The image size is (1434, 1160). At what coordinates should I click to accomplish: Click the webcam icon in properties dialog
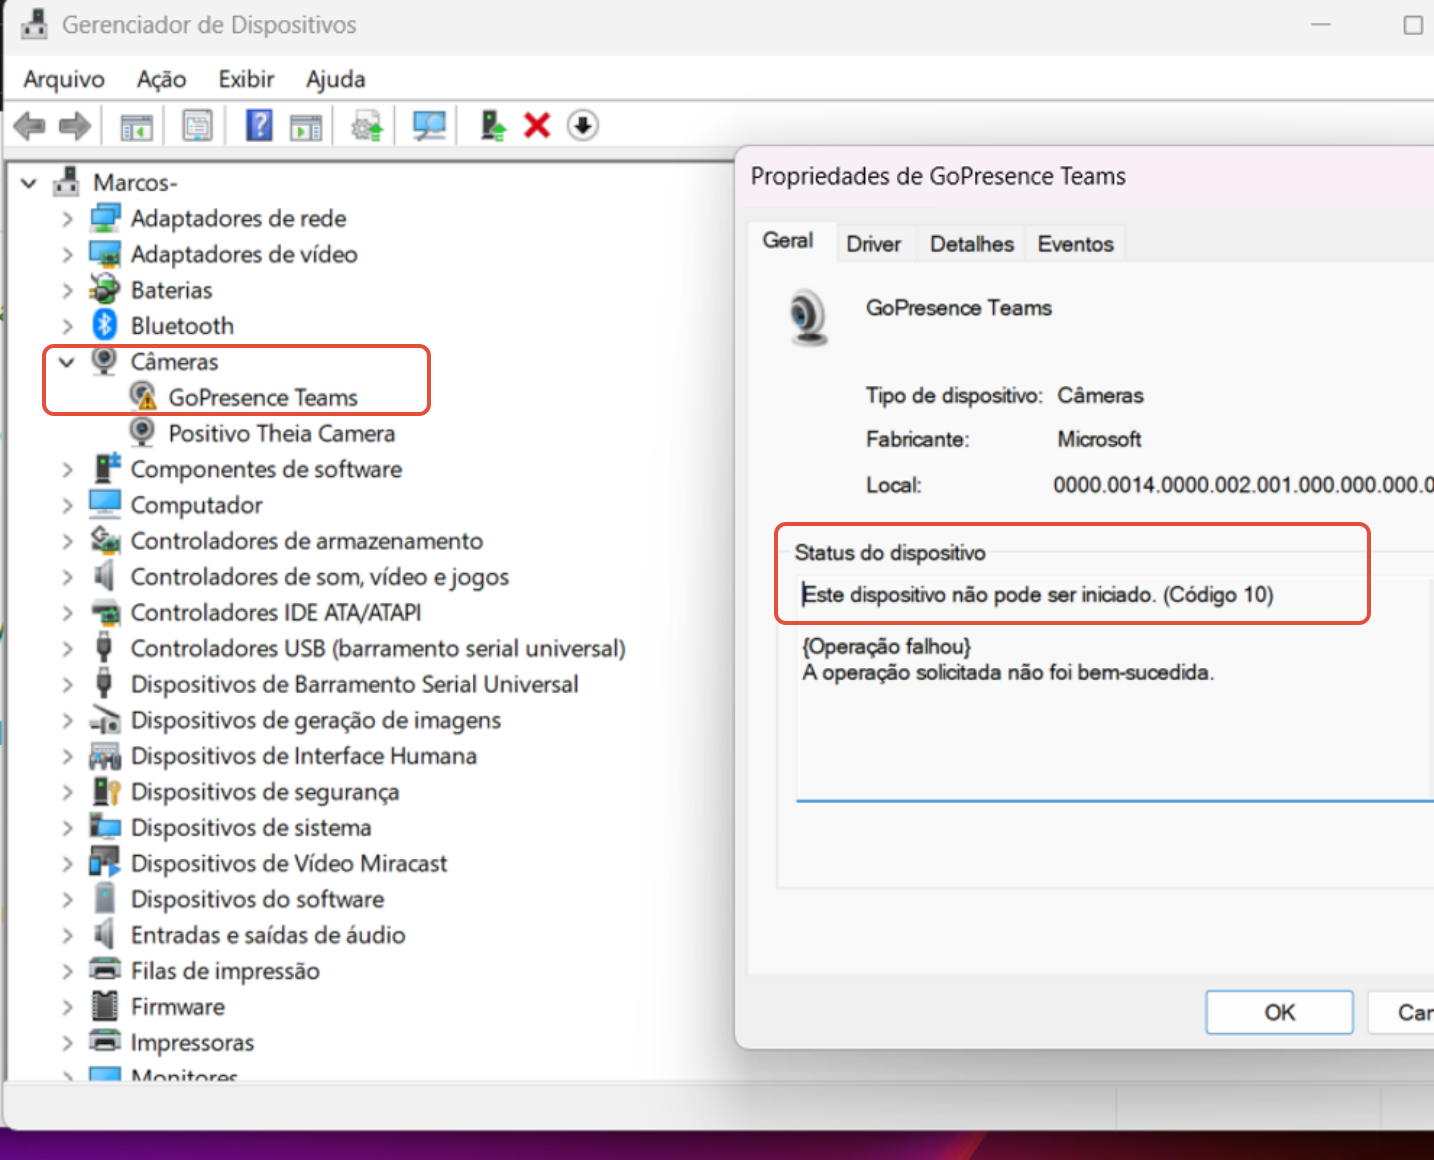click(x=808, y=318)
